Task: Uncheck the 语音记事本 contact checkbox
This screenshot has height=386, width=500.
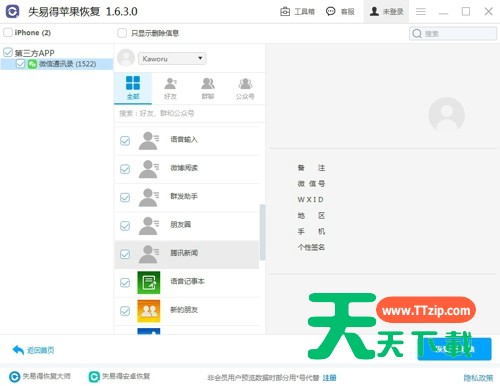Action: click(125, 283)
